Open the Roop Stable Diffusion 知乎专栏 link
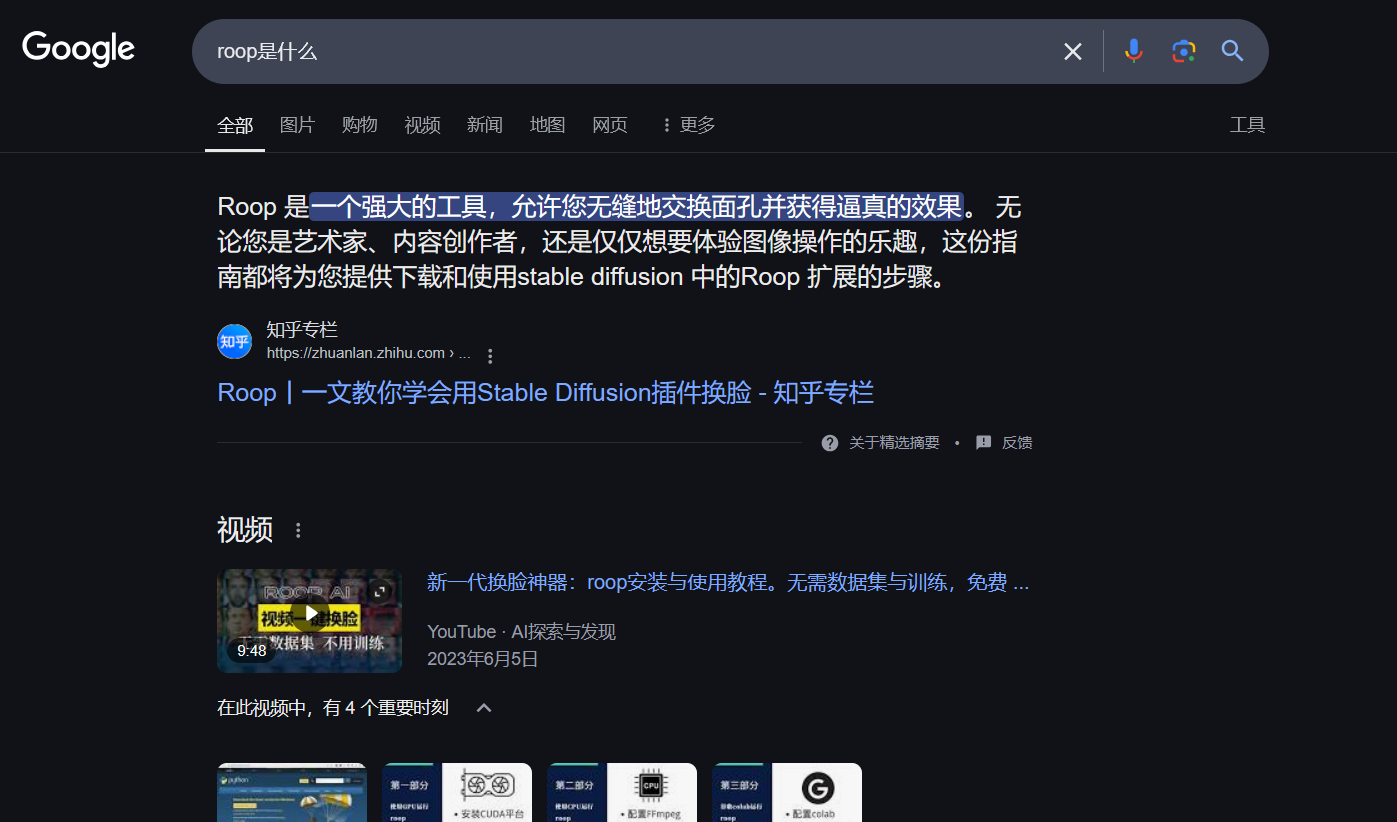This screenshot has height=822, width=1397. (x=545, y=392)
